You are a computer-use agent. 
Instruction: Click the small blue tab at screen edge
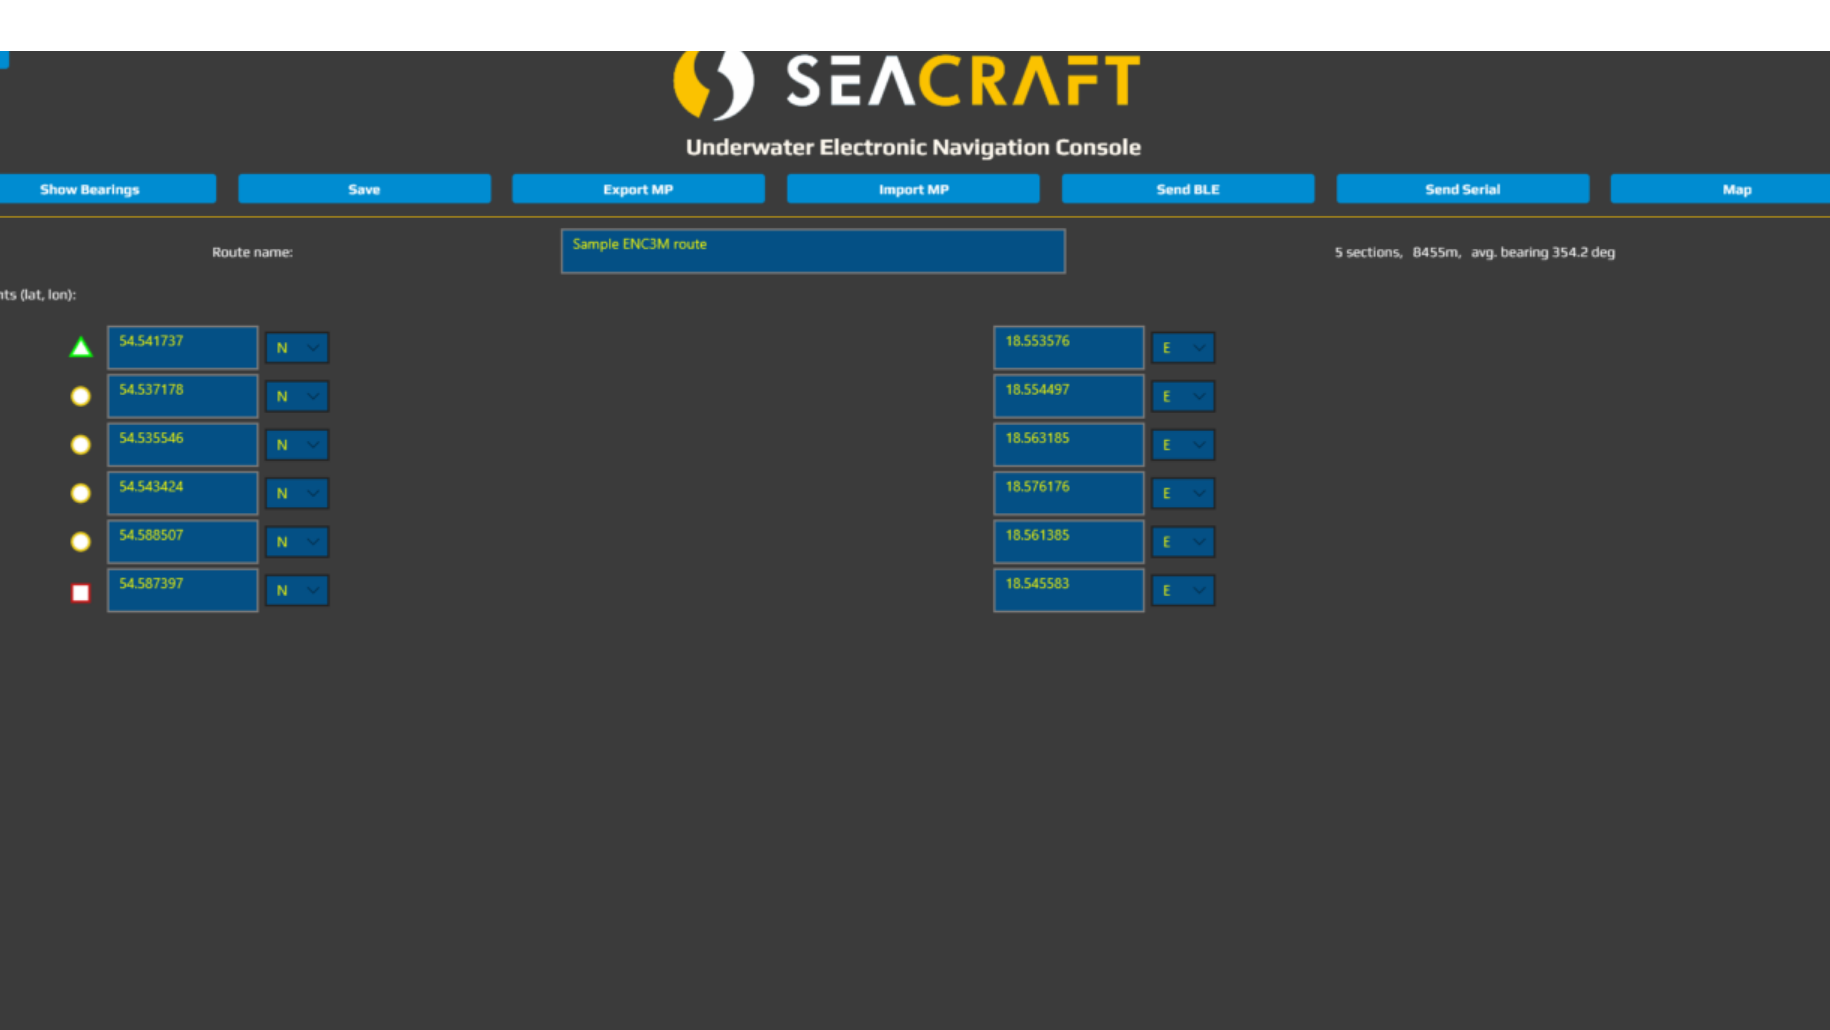(4, 60)
